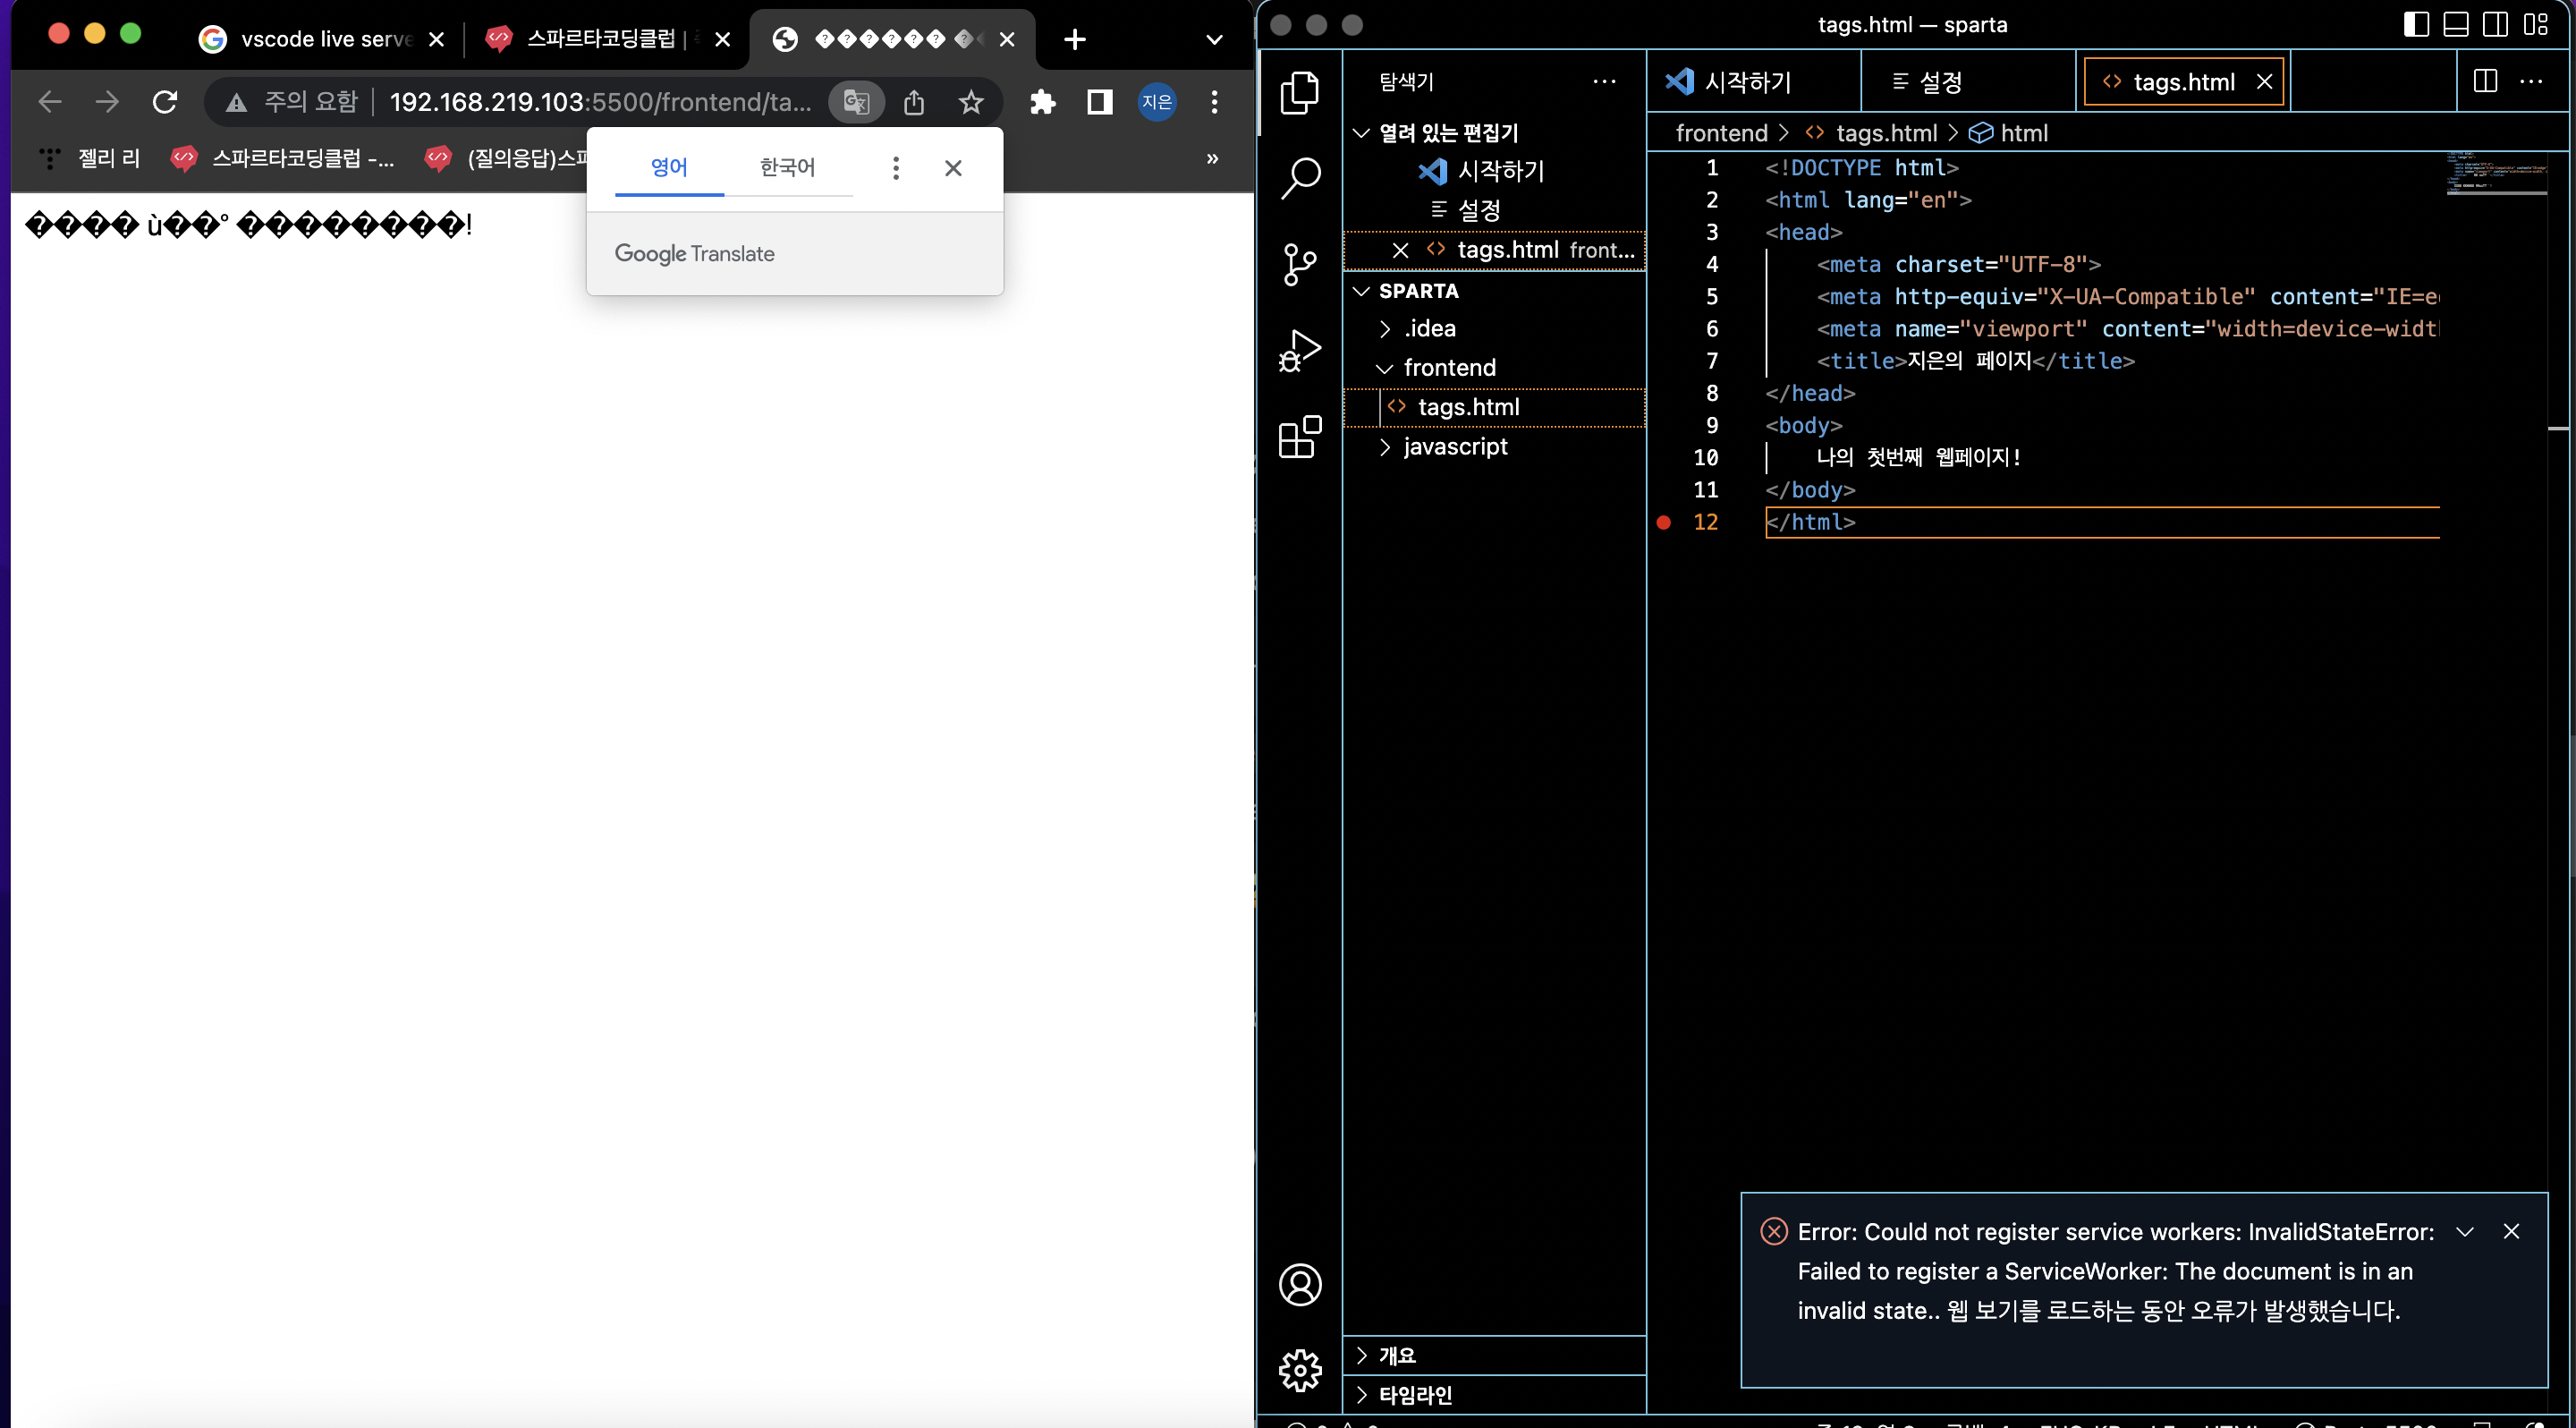The width and height of the screenshot is (2576, 1428).
Task: Open the Manage gear icon in VS Code
Action: [x=1300, y=1370]
